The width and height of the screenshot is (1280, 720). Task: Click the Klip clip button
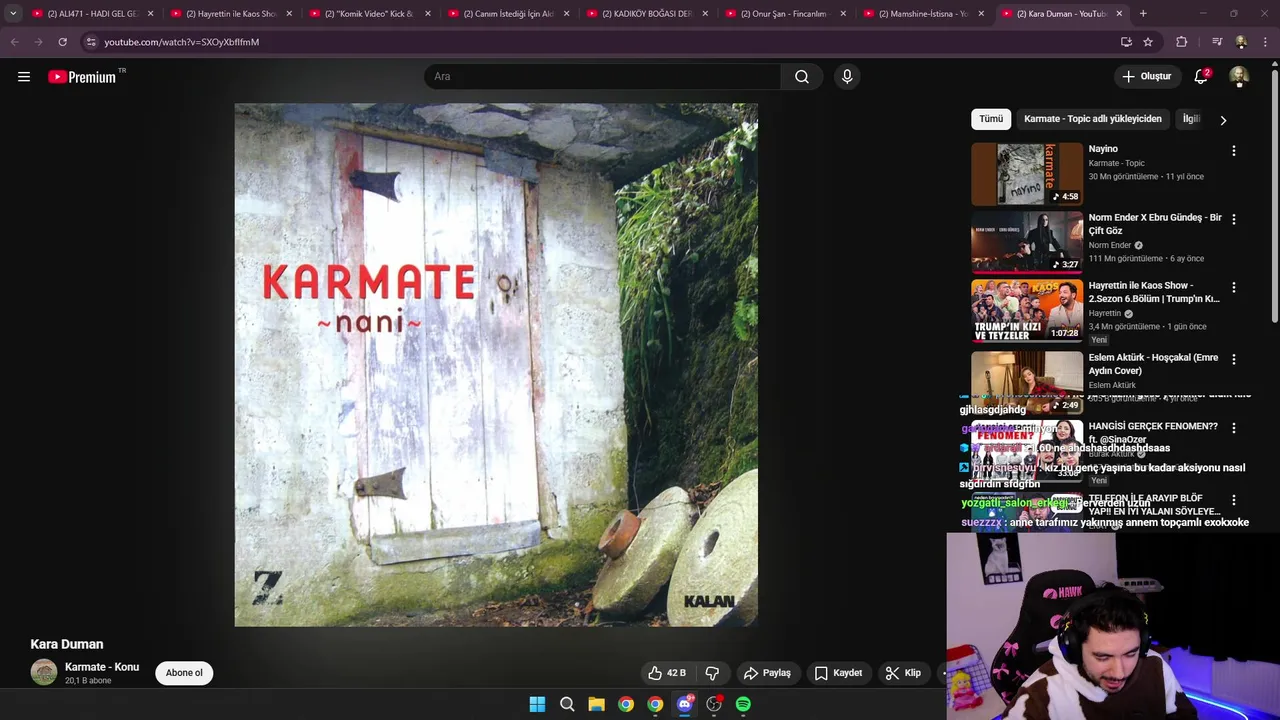pyautogui.click(x=903, y=673)
